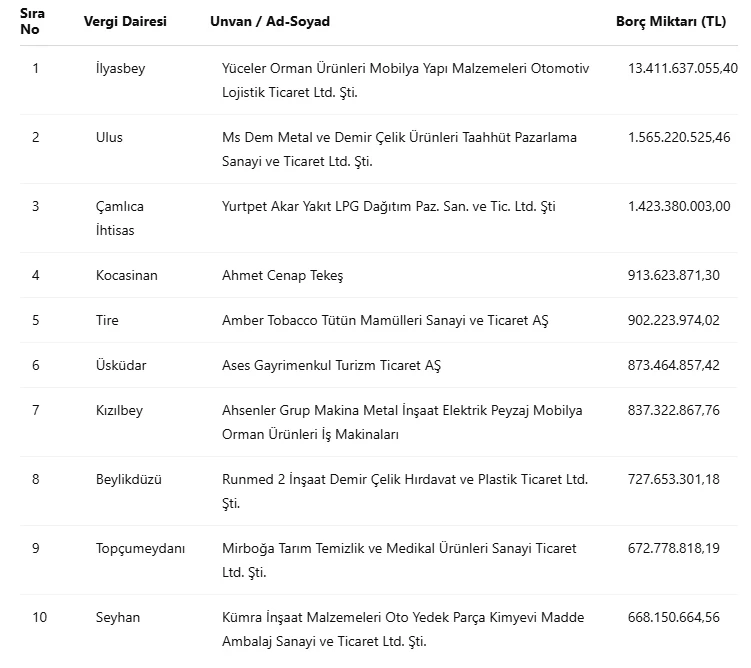Select the Mirboğa Tarım Temizlik entry
Image resolution: width=751 pixels, height=668 pixels.
(399, 560)
